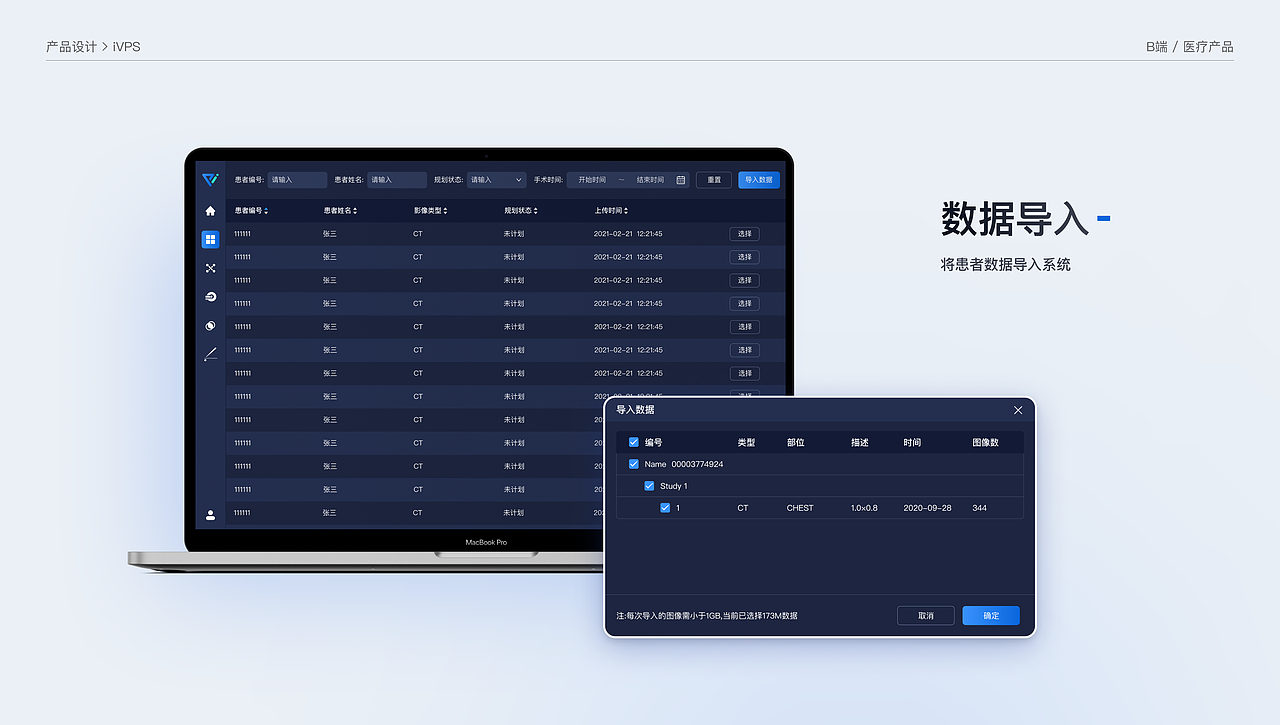This screenshot has height=725, width=1280.
Task: Toggle the select-all checkbox beside 编号
Action: click(633, 442)
